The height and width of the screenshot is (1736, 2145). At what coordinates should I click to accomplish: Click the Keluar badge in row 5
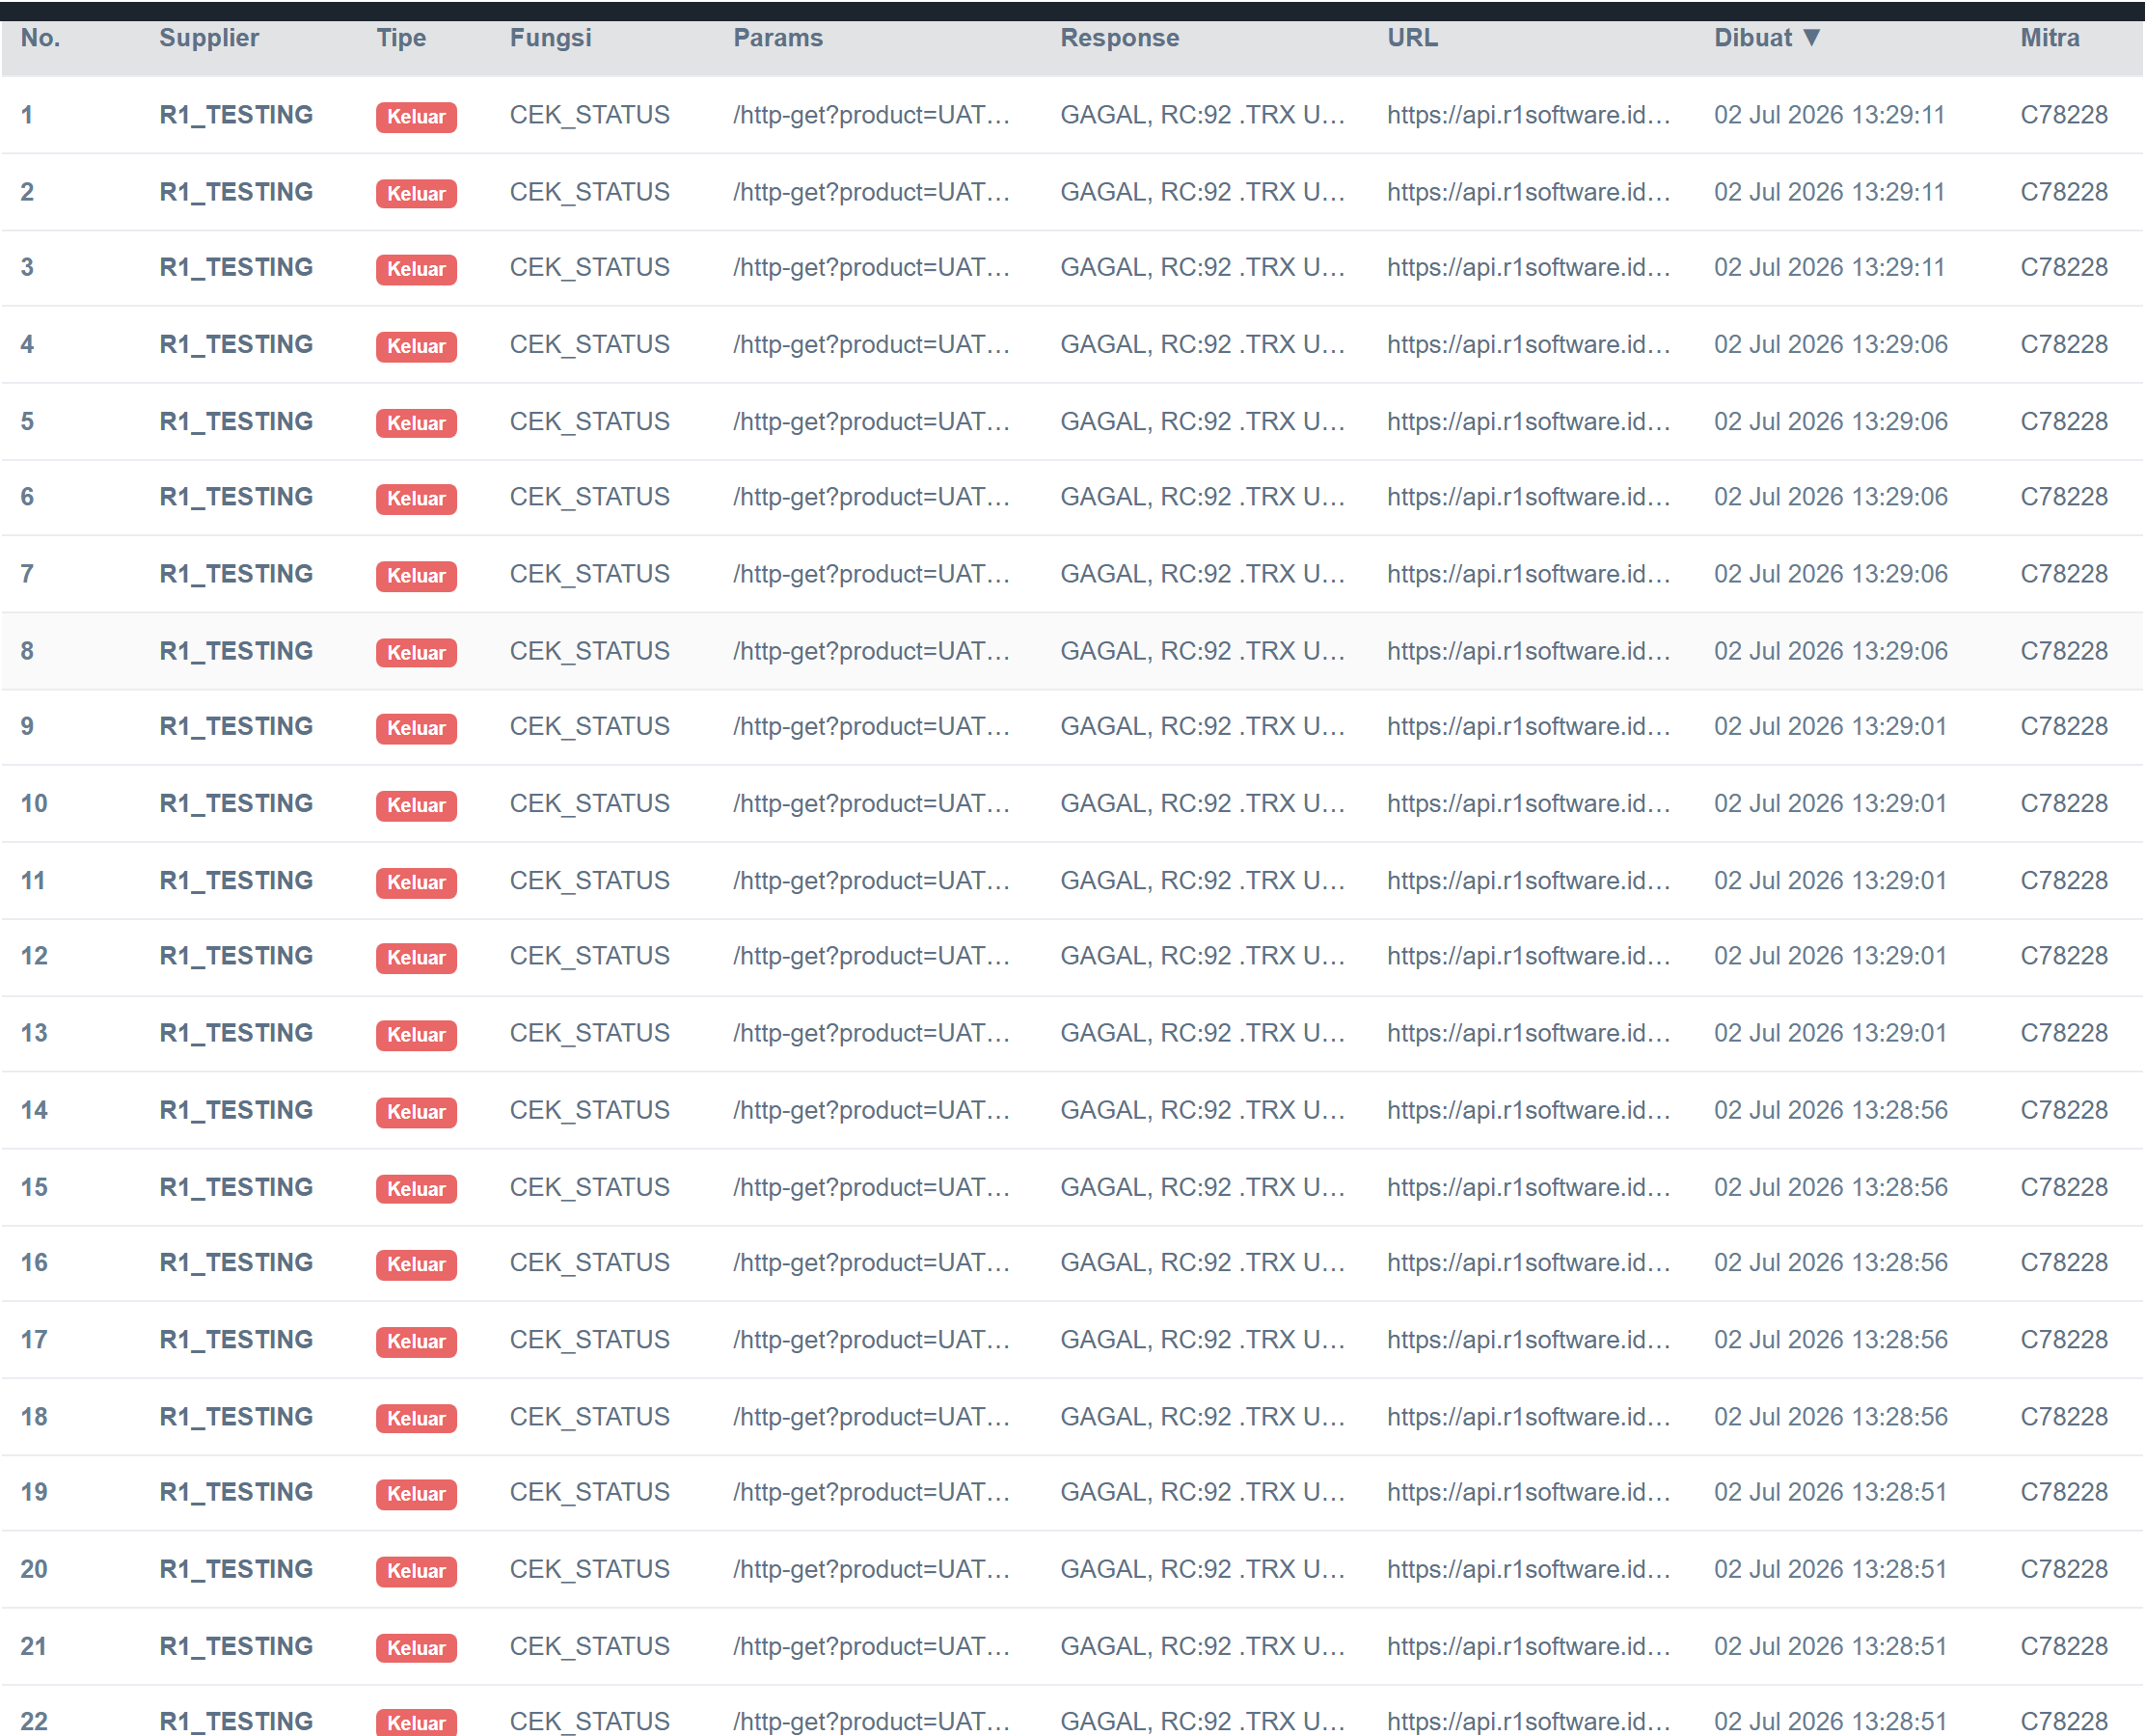pyautogui.click(x=416, y=423)
